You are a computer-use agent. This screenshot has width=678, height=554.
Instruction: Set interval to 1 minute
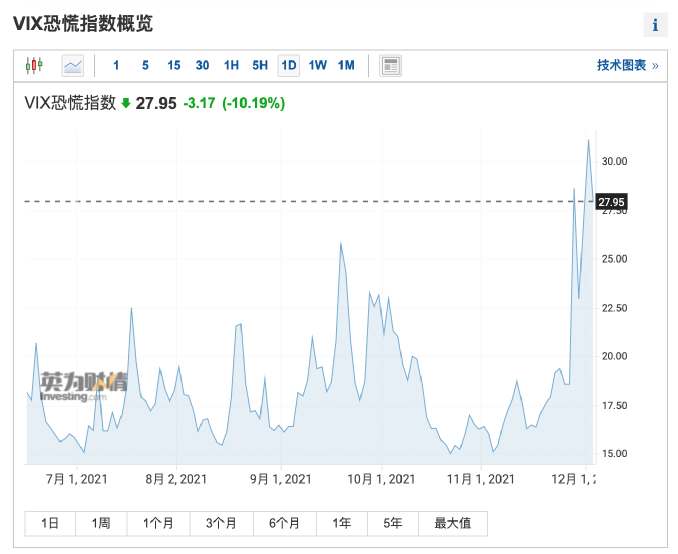116,65
